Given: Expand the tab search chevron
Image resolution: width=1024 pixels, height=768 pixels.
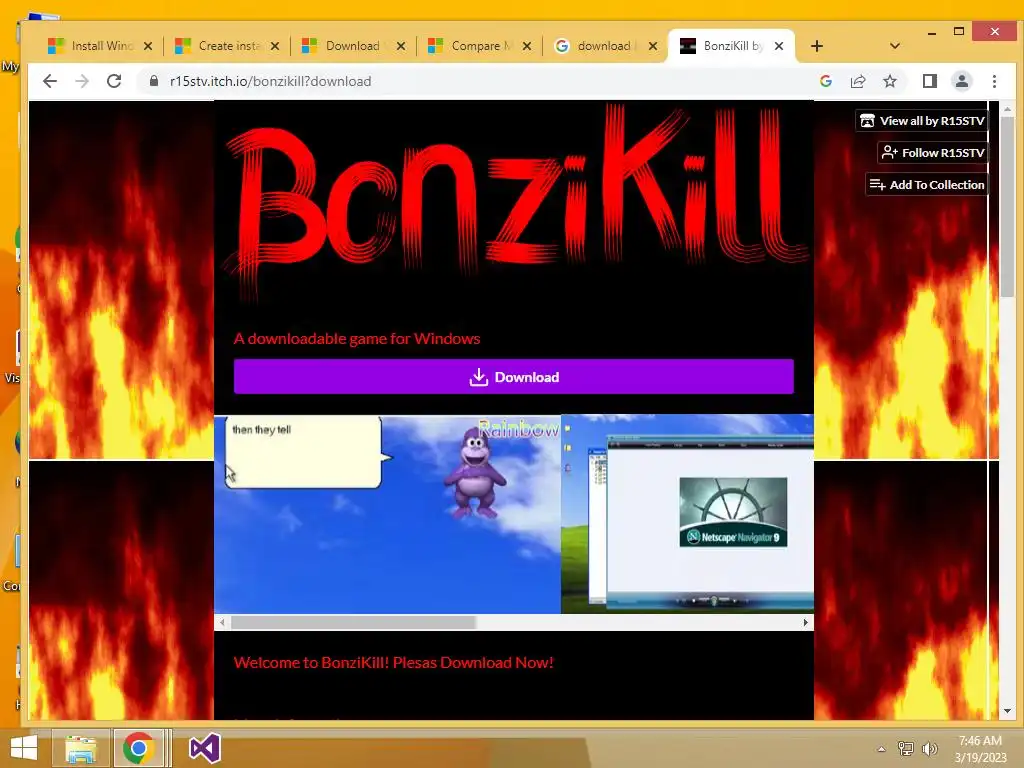Looking at the screenshot, I should point(895,46).
